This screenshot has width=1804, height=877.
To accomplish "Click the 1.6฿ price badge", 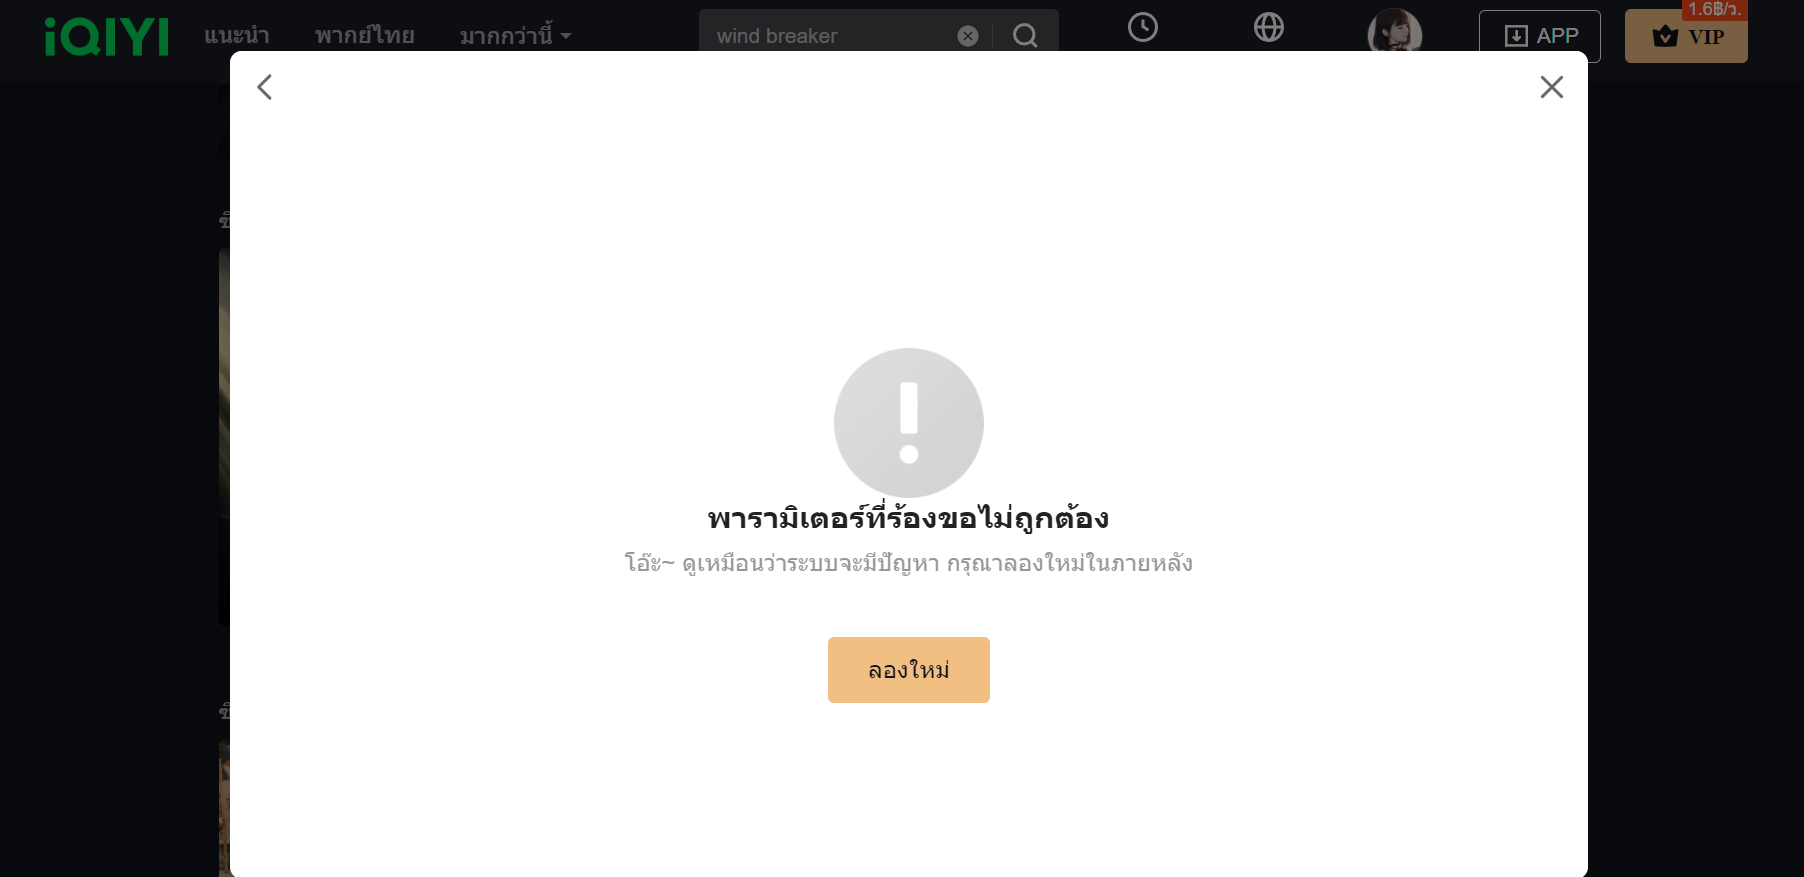I will pos(1715,9).
